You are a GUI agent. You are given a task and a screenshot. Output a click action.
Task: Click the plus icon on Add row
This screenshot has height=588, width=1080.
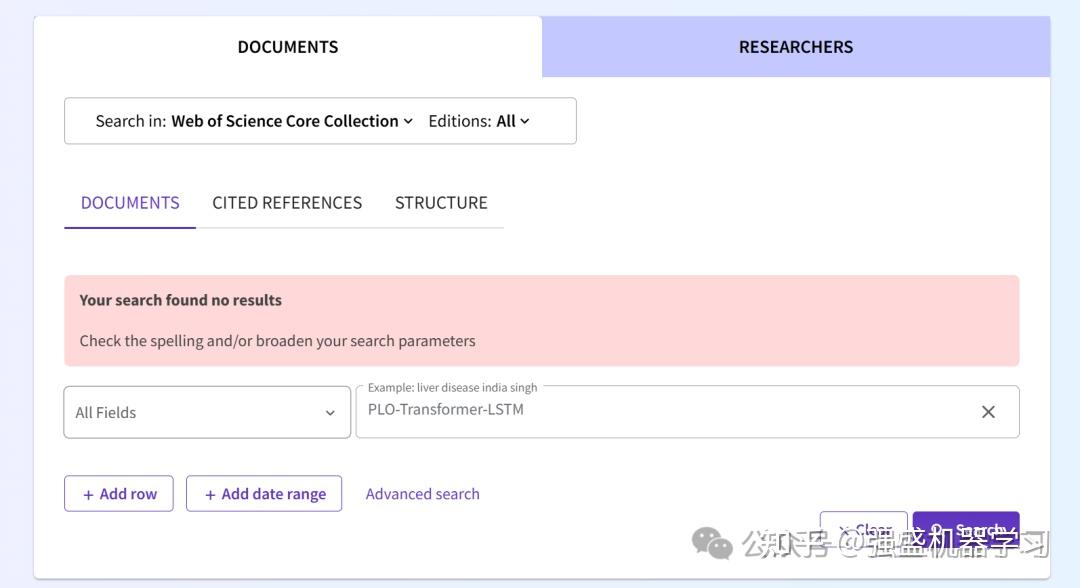[87, 493]
